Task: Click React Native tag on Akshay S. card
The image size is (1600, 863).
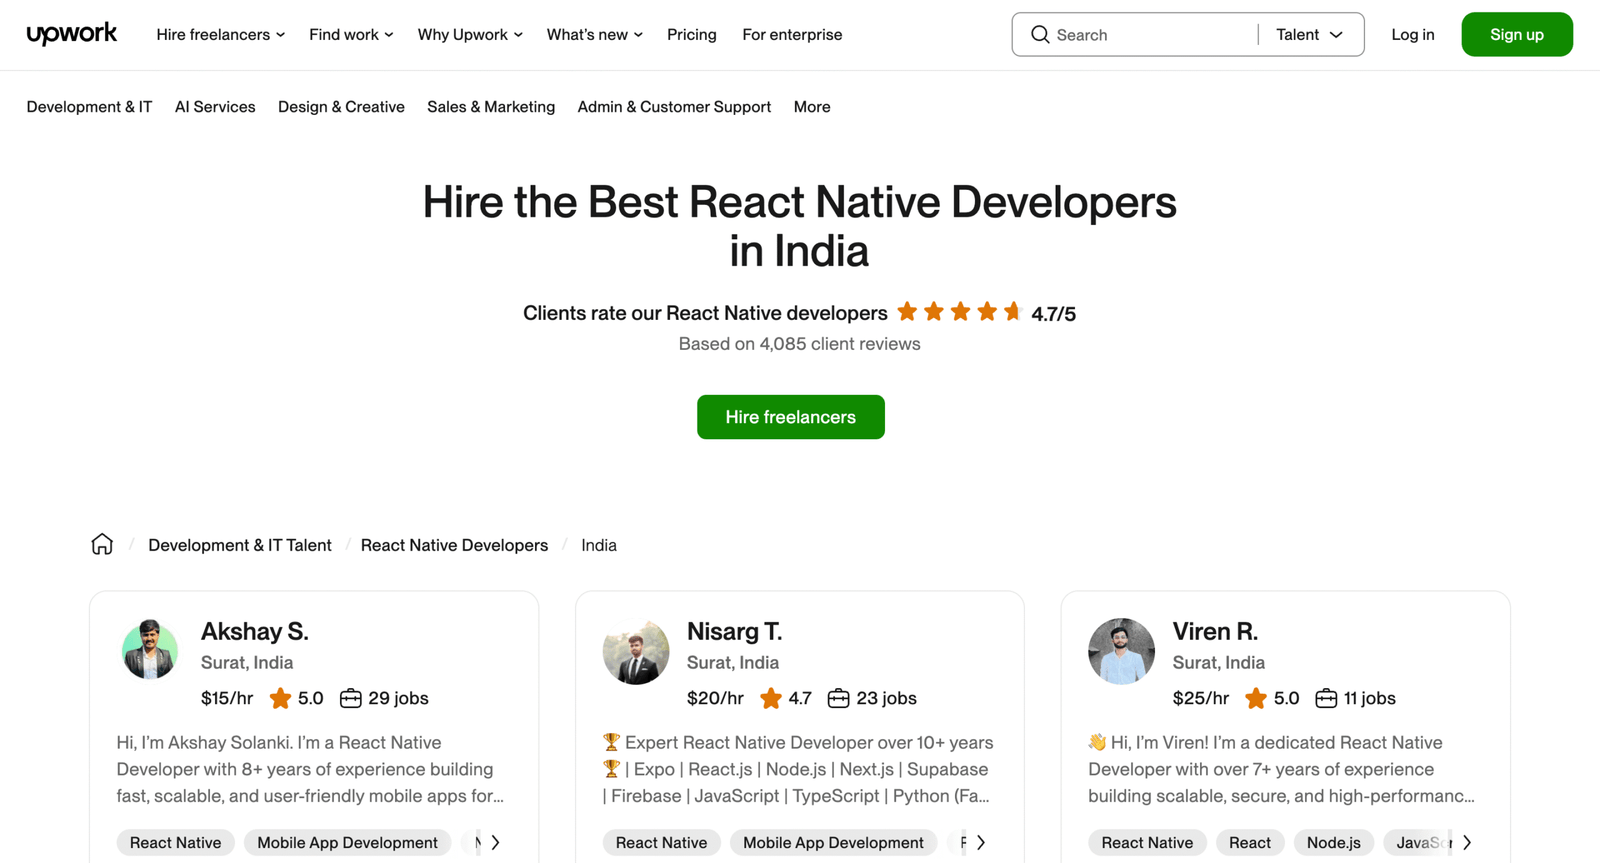Action: point(176,843)
